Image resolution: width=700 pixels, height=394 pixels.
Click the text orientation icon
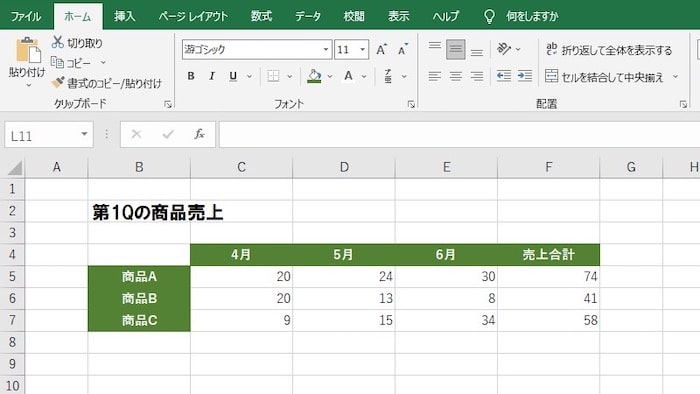(504, 49)
